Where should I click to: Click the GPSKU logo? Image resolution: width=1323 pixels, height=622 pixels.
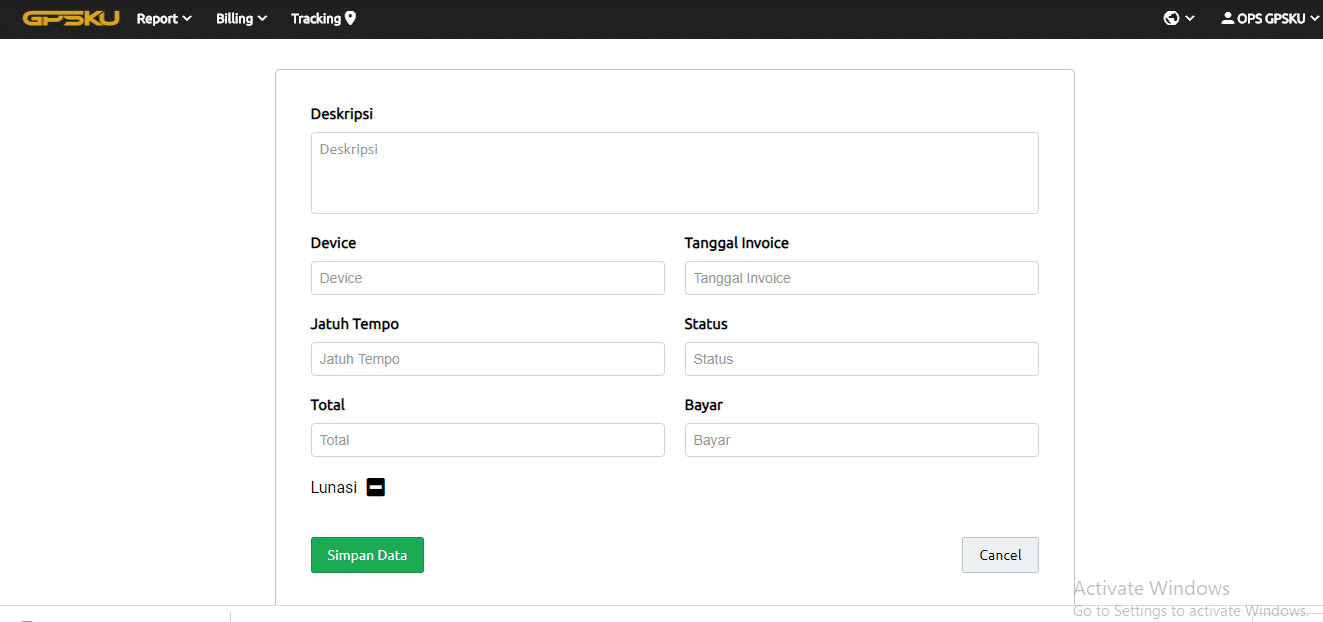pyautogui.click(x=71, y=18)
